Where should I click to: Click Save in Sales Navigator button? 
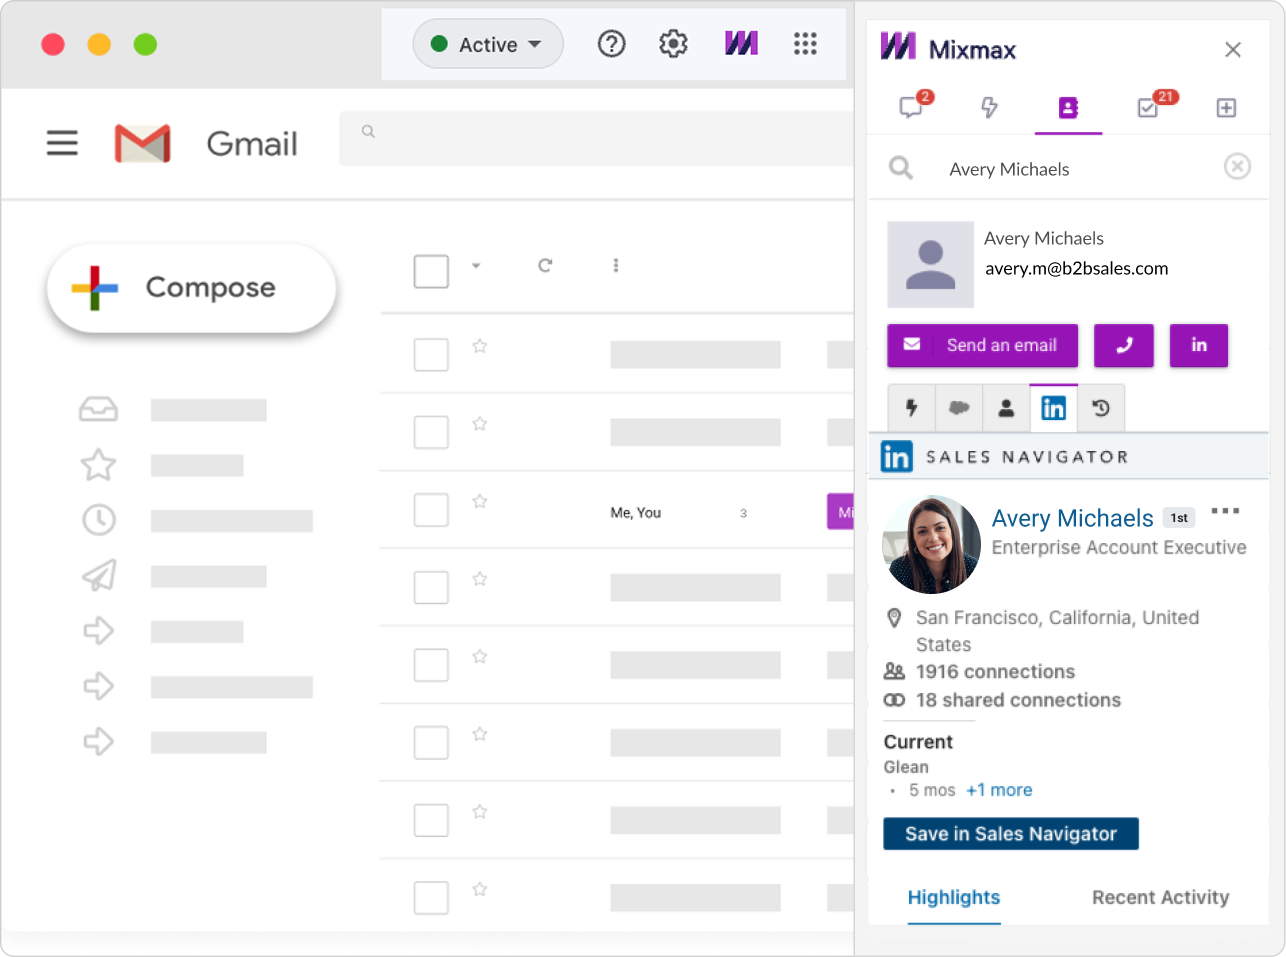coord(1011,834)
